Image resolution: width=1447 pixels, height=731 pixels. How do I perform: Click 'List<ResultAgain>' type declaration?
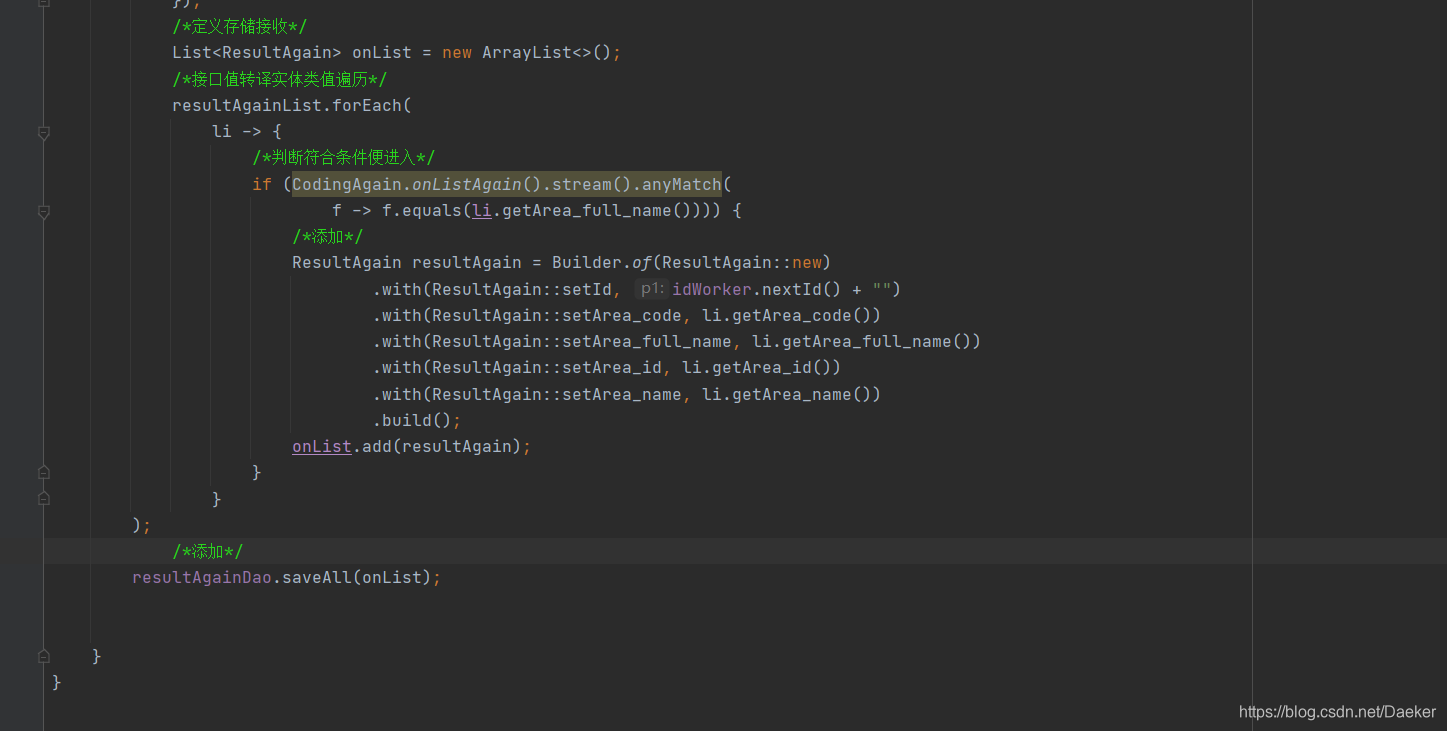click(257, 53)
